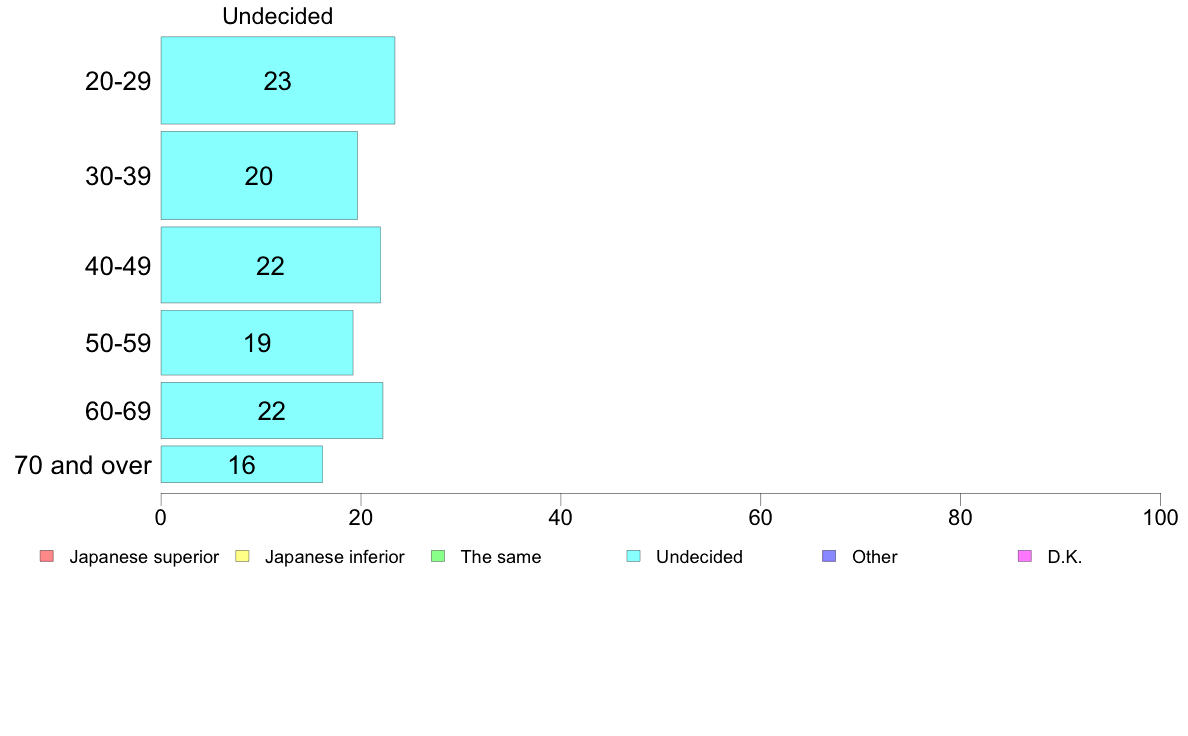Screen dimensions: 1188x736
Task: Click the Japanese inferior yellow legend swatch
Action: click(x=242, y=556)
